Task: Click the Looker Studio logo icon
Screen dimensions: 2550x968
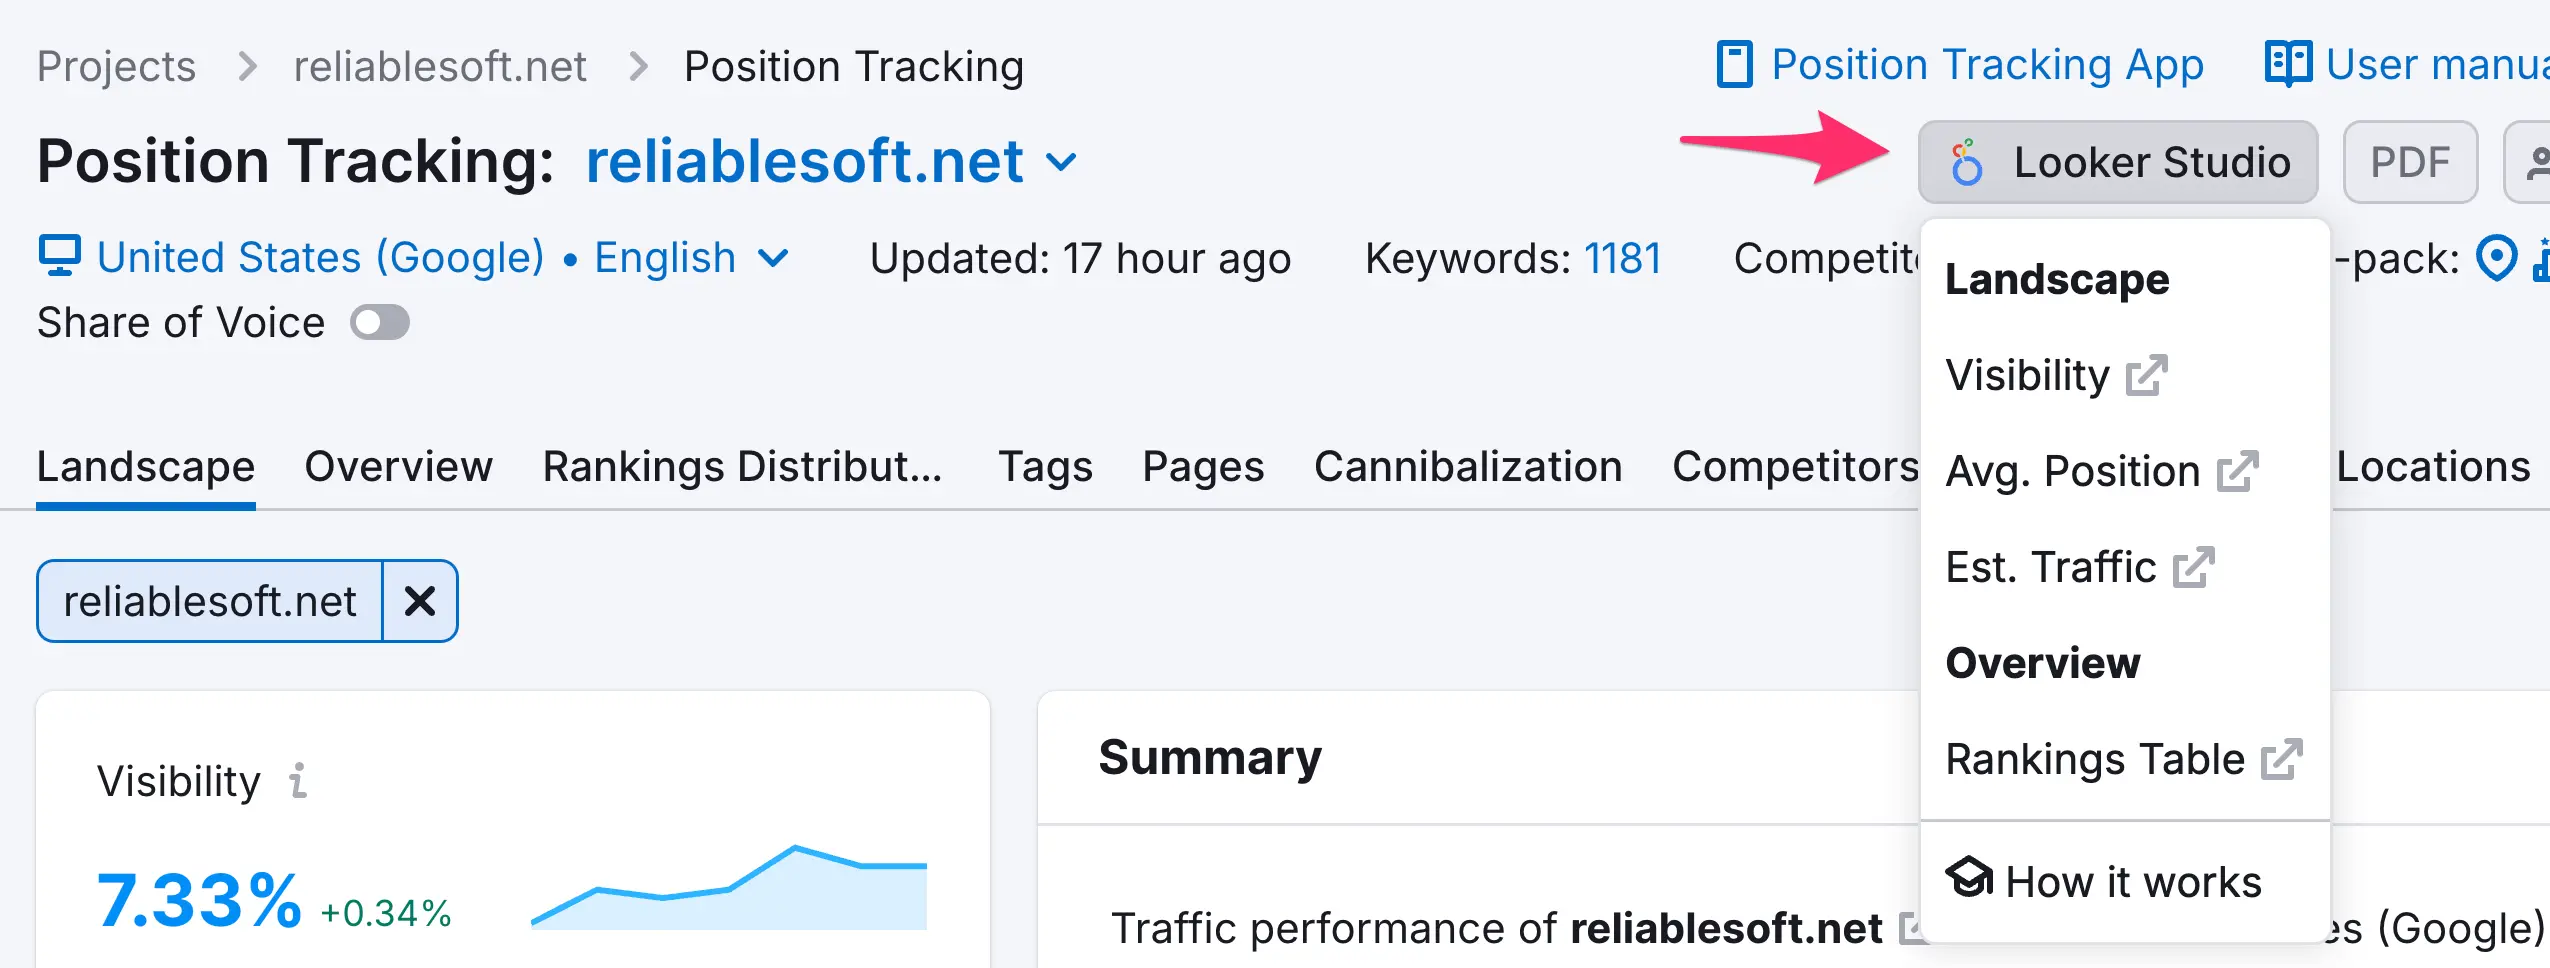Action: pyautogui.click(x=1966, y=162)
